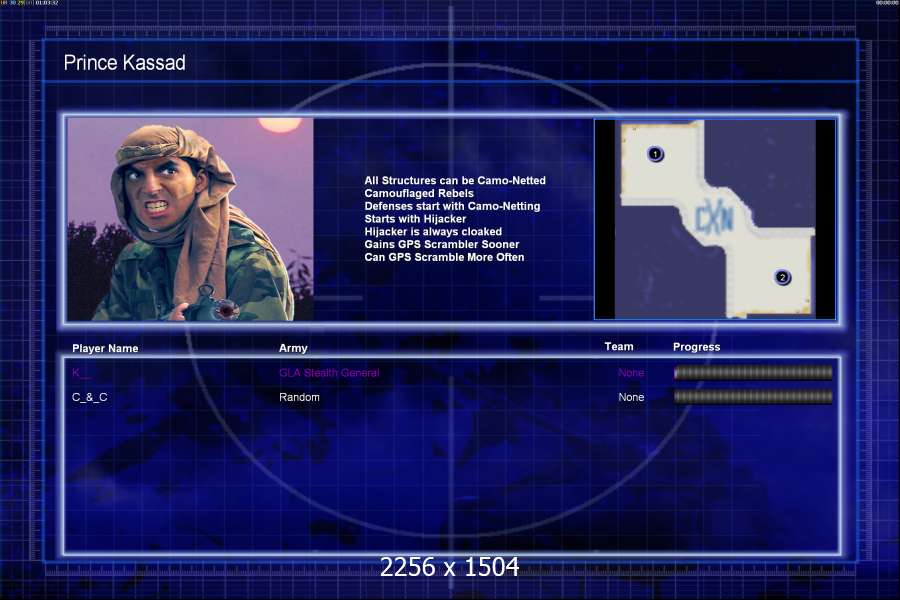Click the Prince Kassad title text
The height and width of the screenshot is (600, 900).
coord(125,63)
